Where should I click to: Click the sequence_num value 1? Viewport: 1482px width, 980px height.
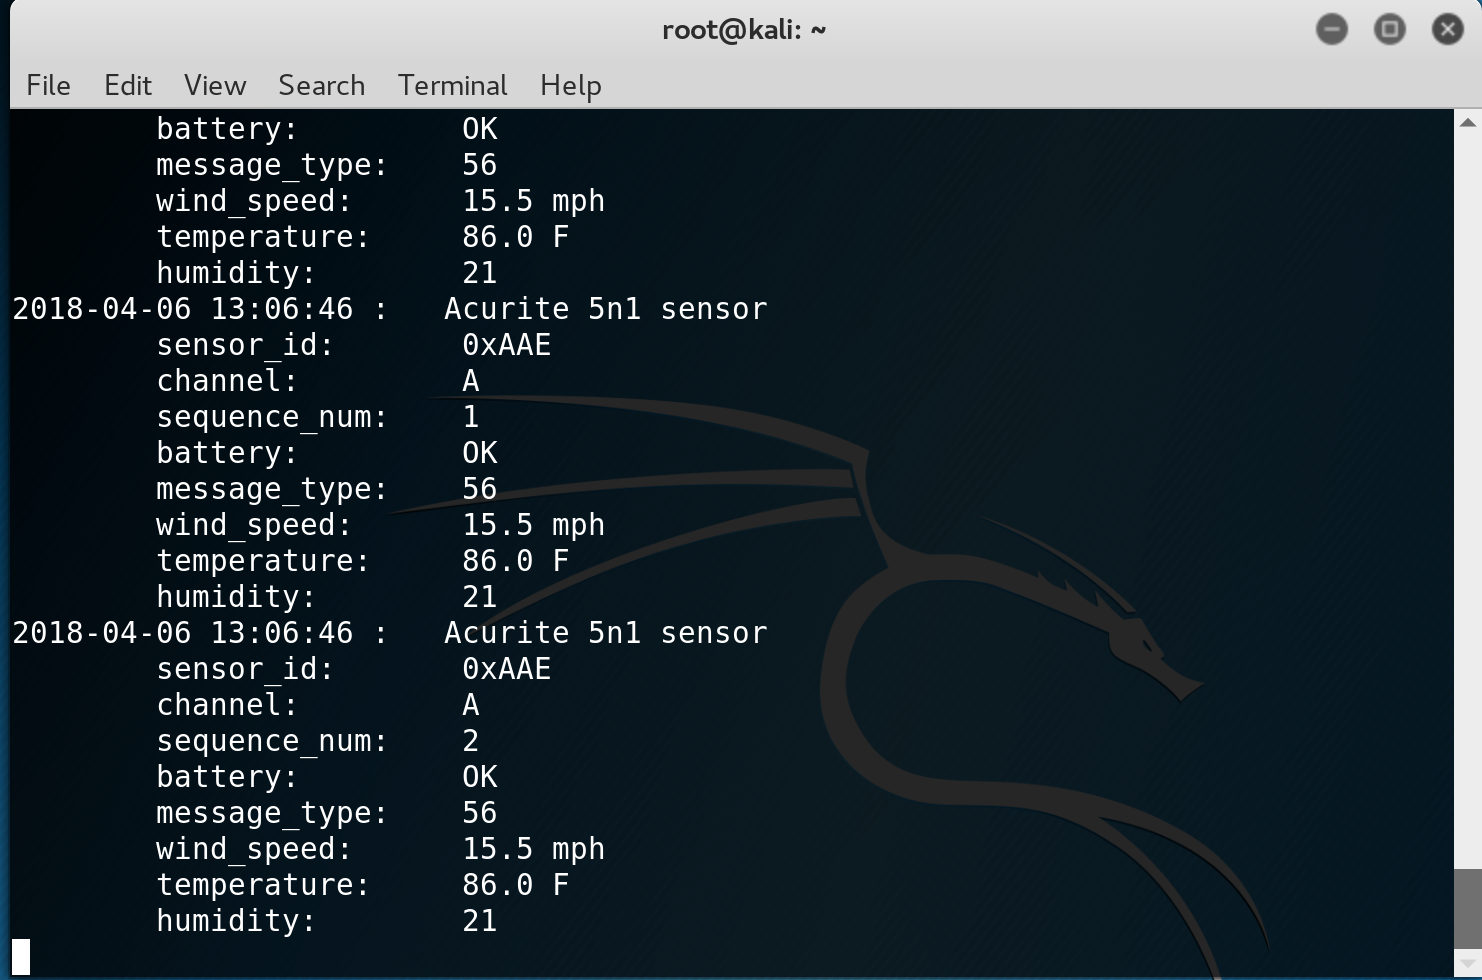click(x=471, y=417)
